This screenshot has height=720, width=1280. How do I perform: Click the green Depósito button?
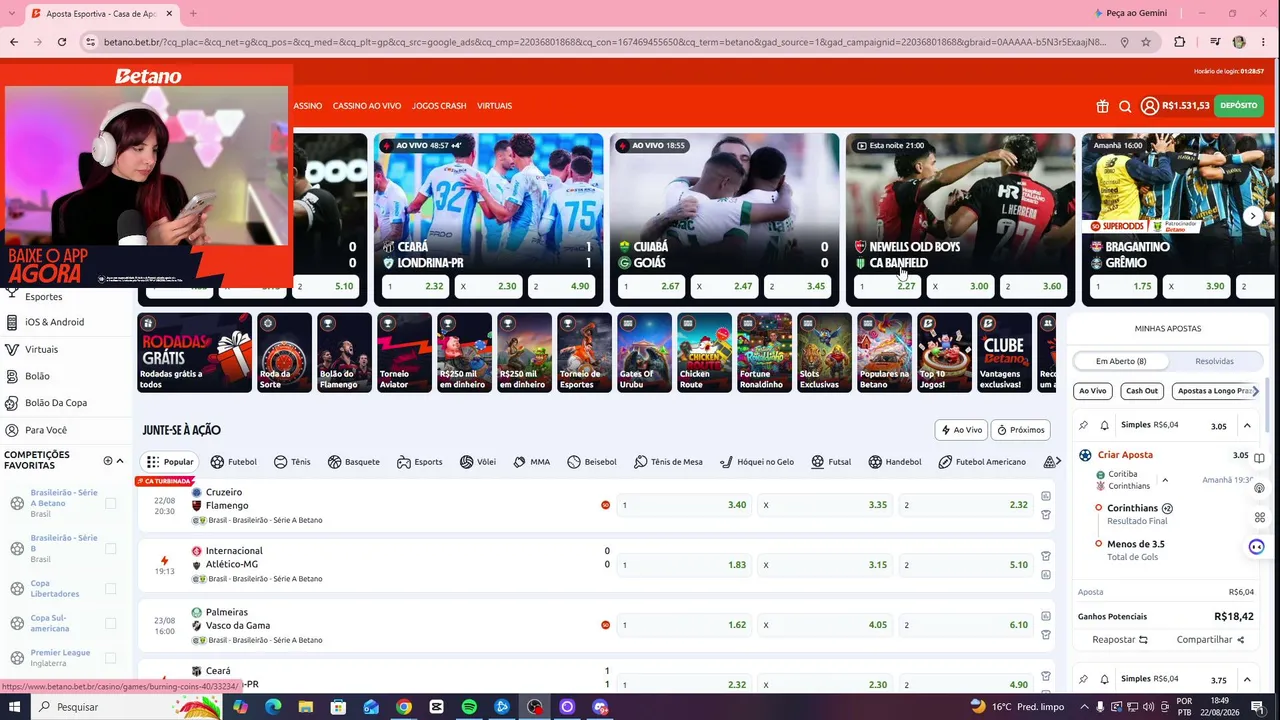(1239, 106)
